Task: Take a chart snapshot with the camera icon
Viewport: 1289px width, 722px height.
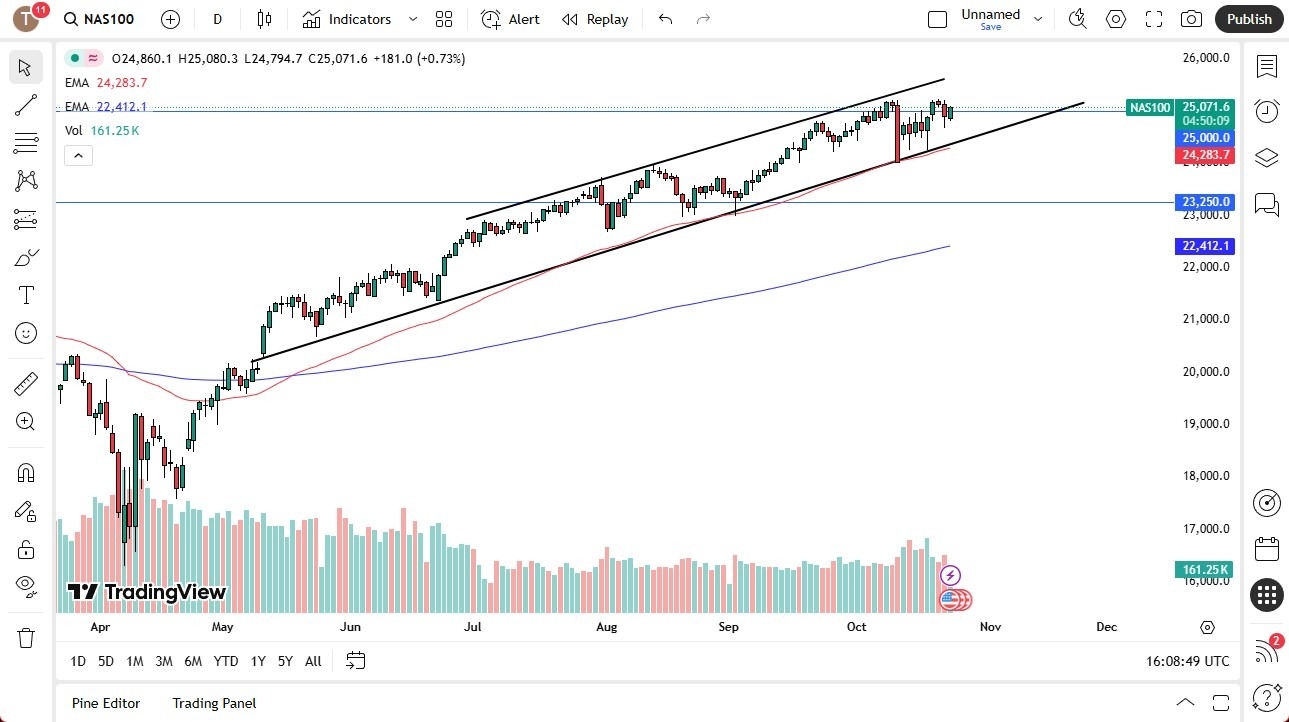Action: (x=1191, y=19)
